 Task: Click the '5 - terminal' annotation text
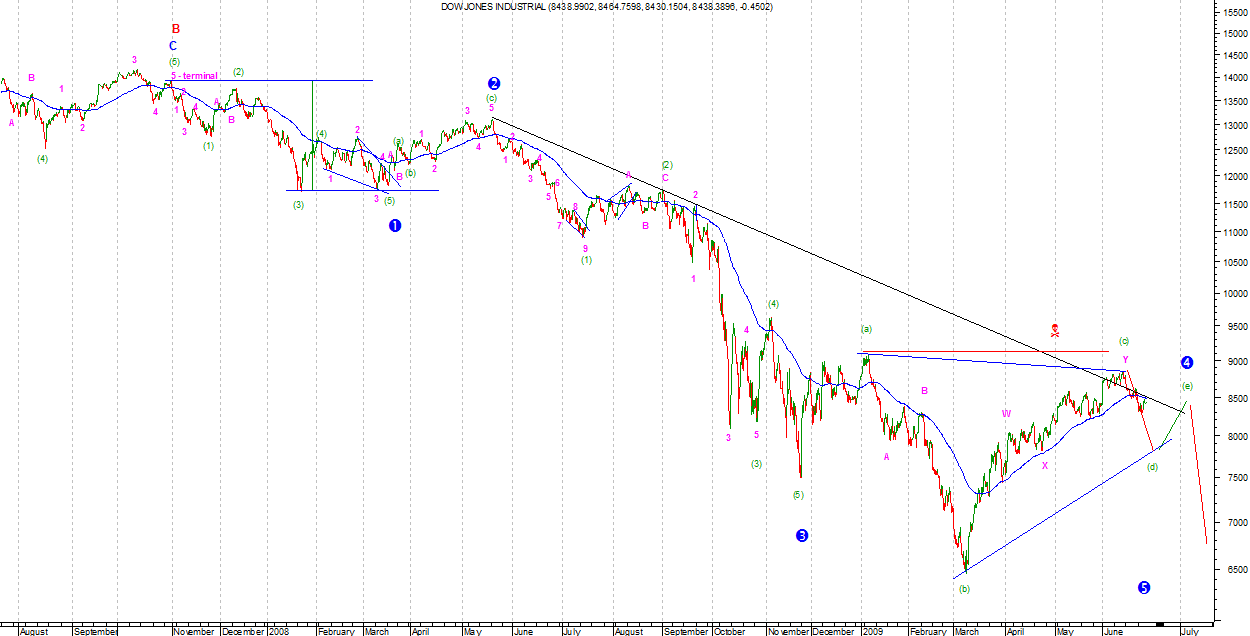(x=194, y=76)
